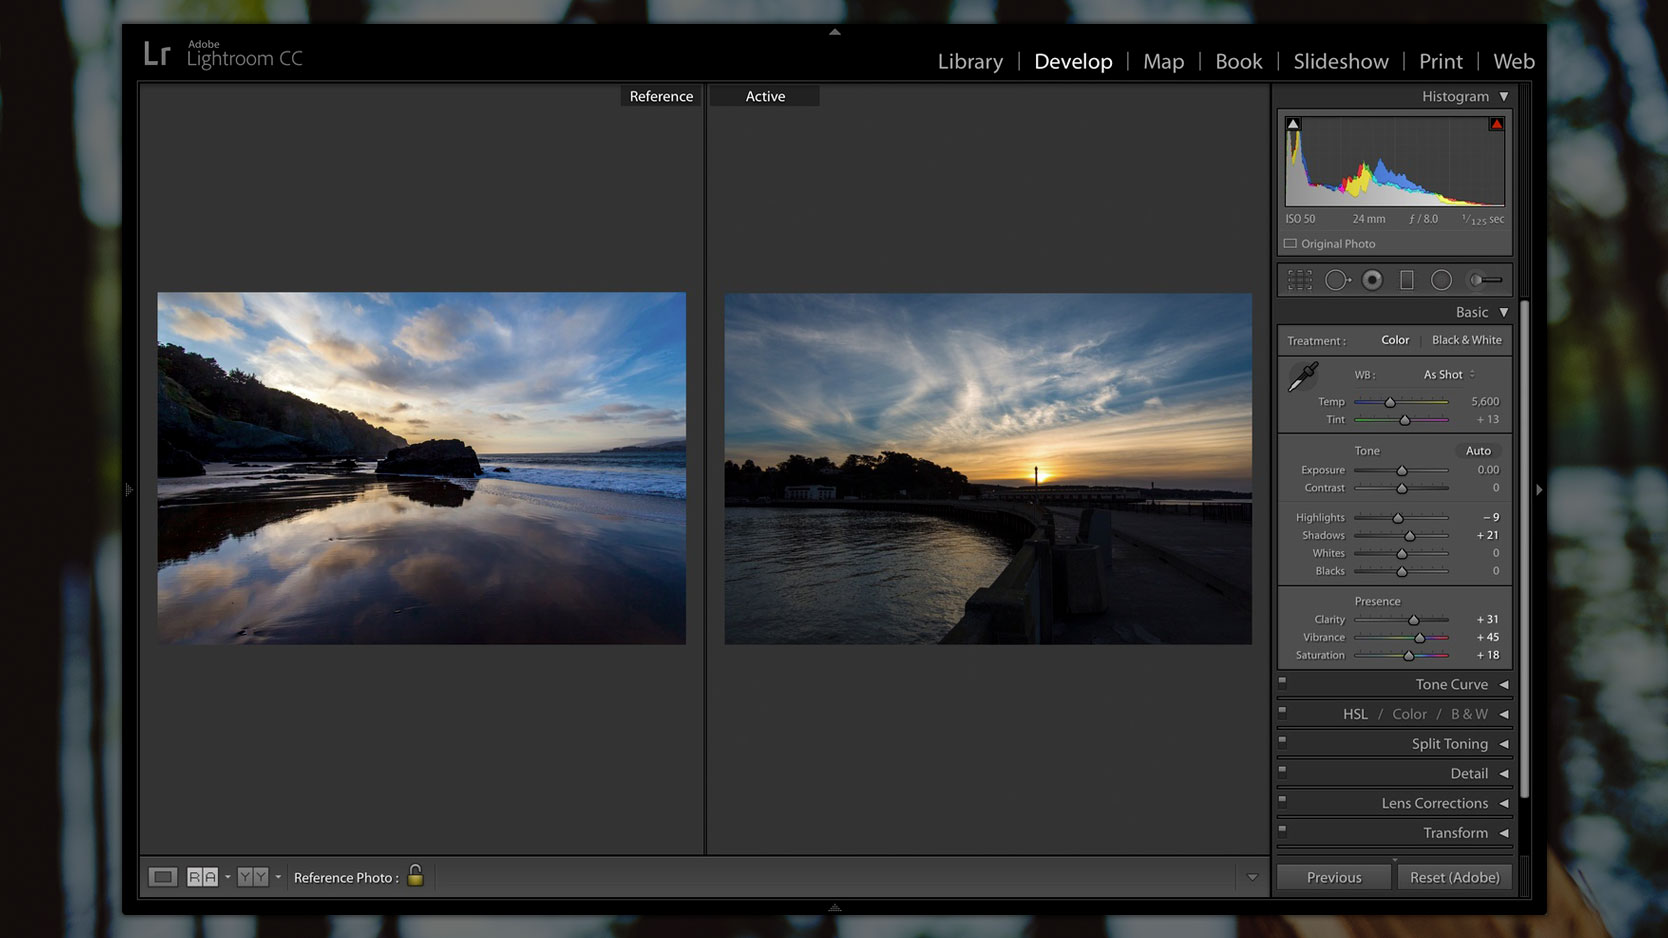Enable the highlight clipping warning triangle
Viewport: 1668px width, 938px height.
[x=1496, y=123]
